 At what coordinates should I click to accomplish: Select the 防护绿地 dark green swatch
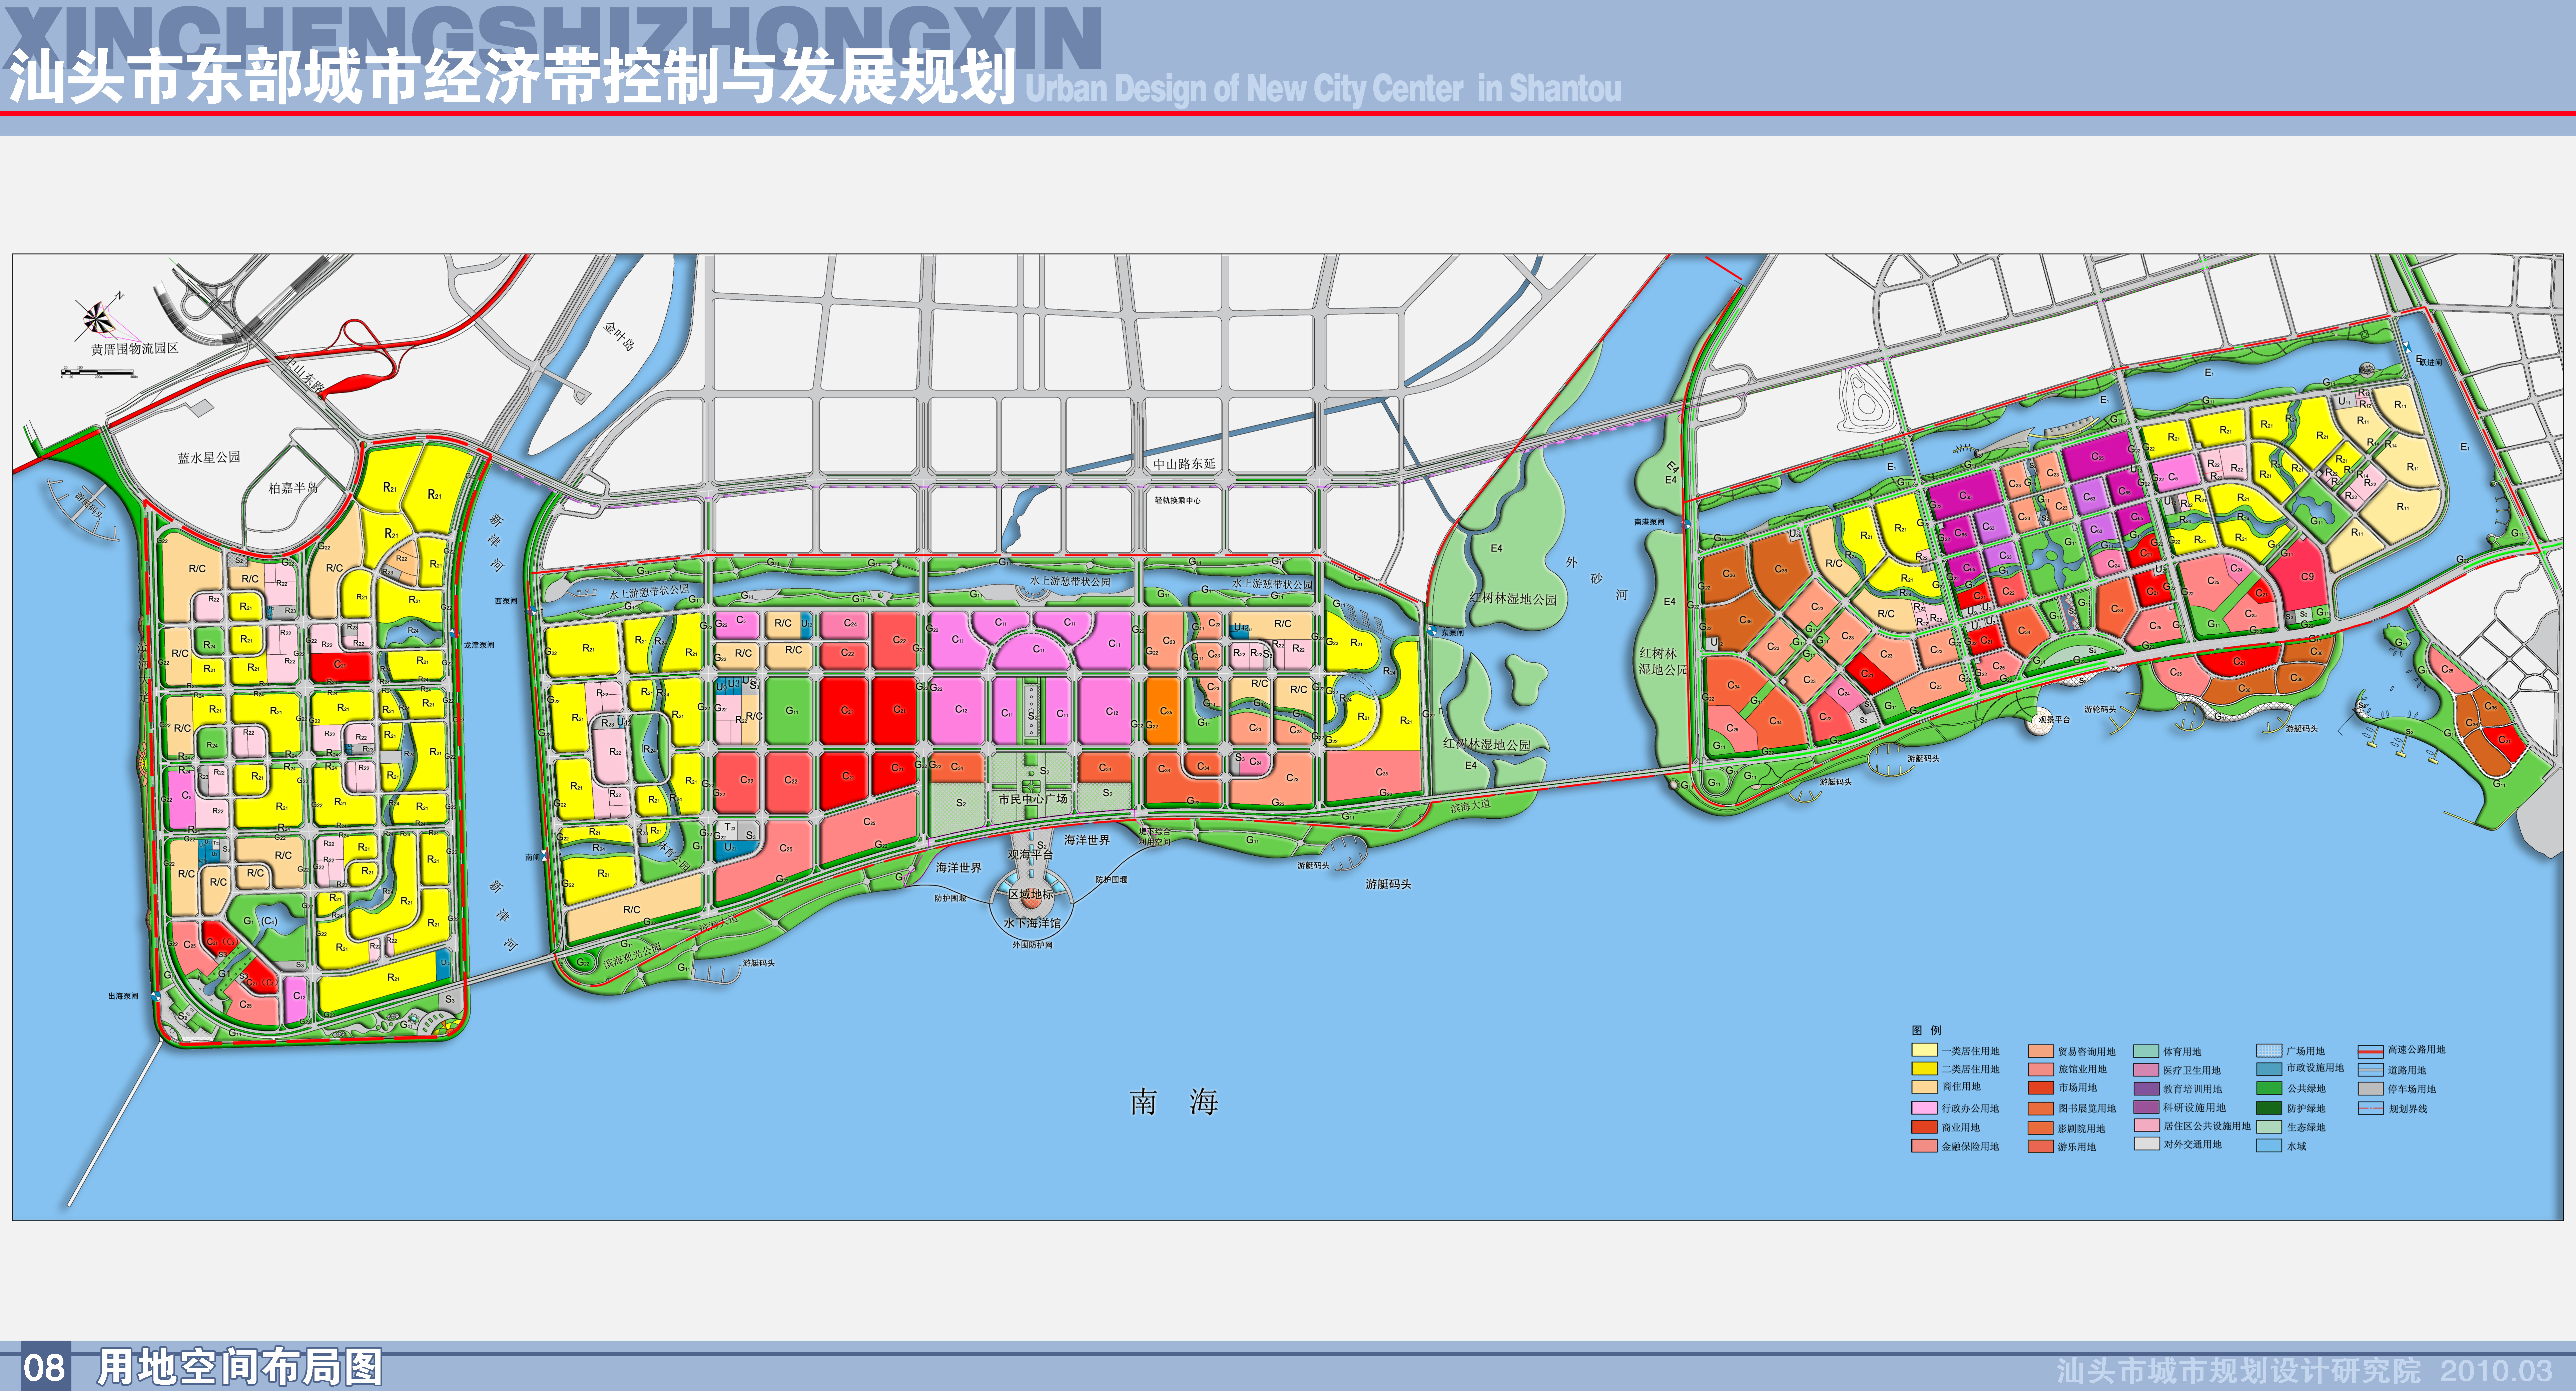point(2269,1108)
